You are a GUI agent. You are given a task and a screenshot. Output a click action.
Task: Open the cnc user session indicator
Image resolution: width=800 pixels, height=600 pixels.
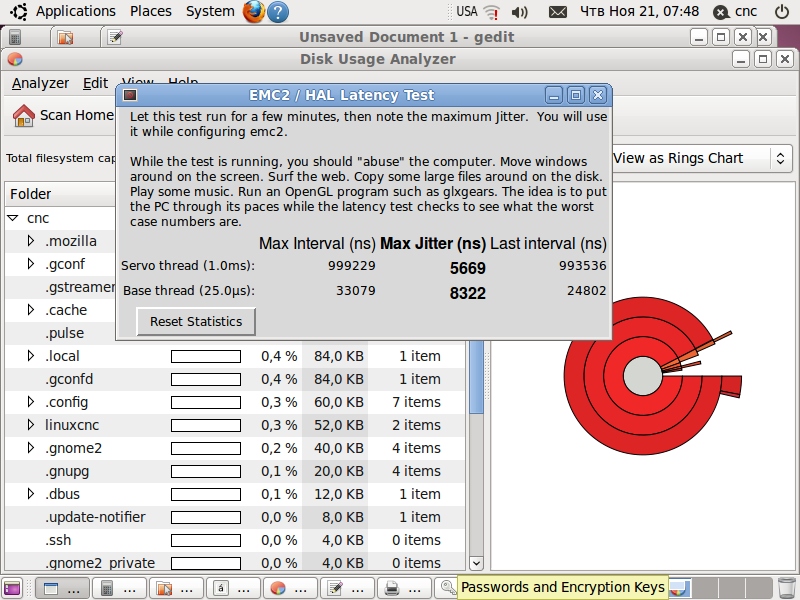pos(735,12)
